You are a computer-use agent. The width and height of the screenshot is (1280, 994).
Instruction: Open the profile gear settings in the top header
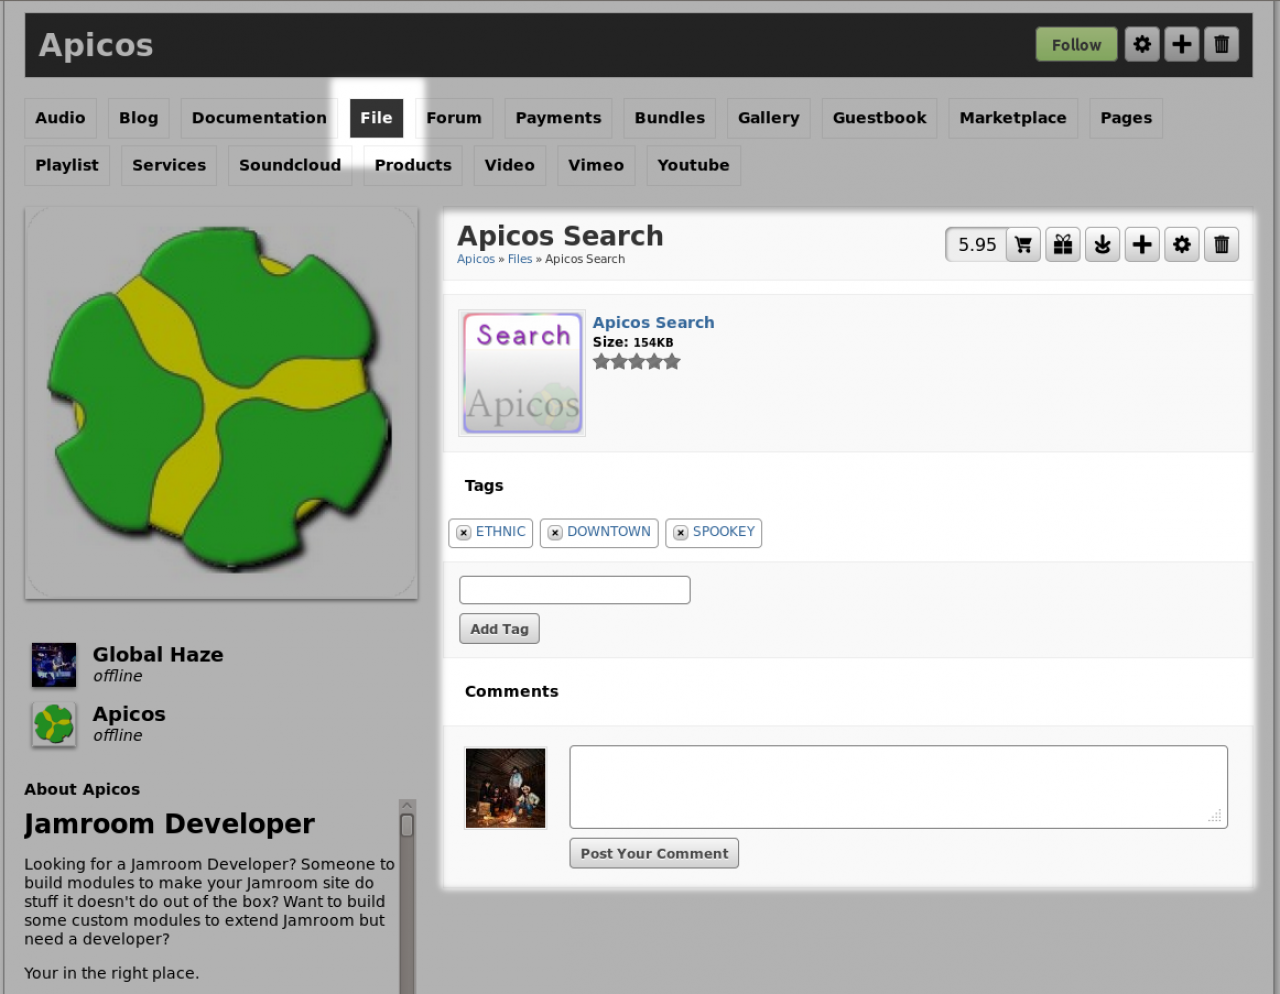(x=1142, y=44)
